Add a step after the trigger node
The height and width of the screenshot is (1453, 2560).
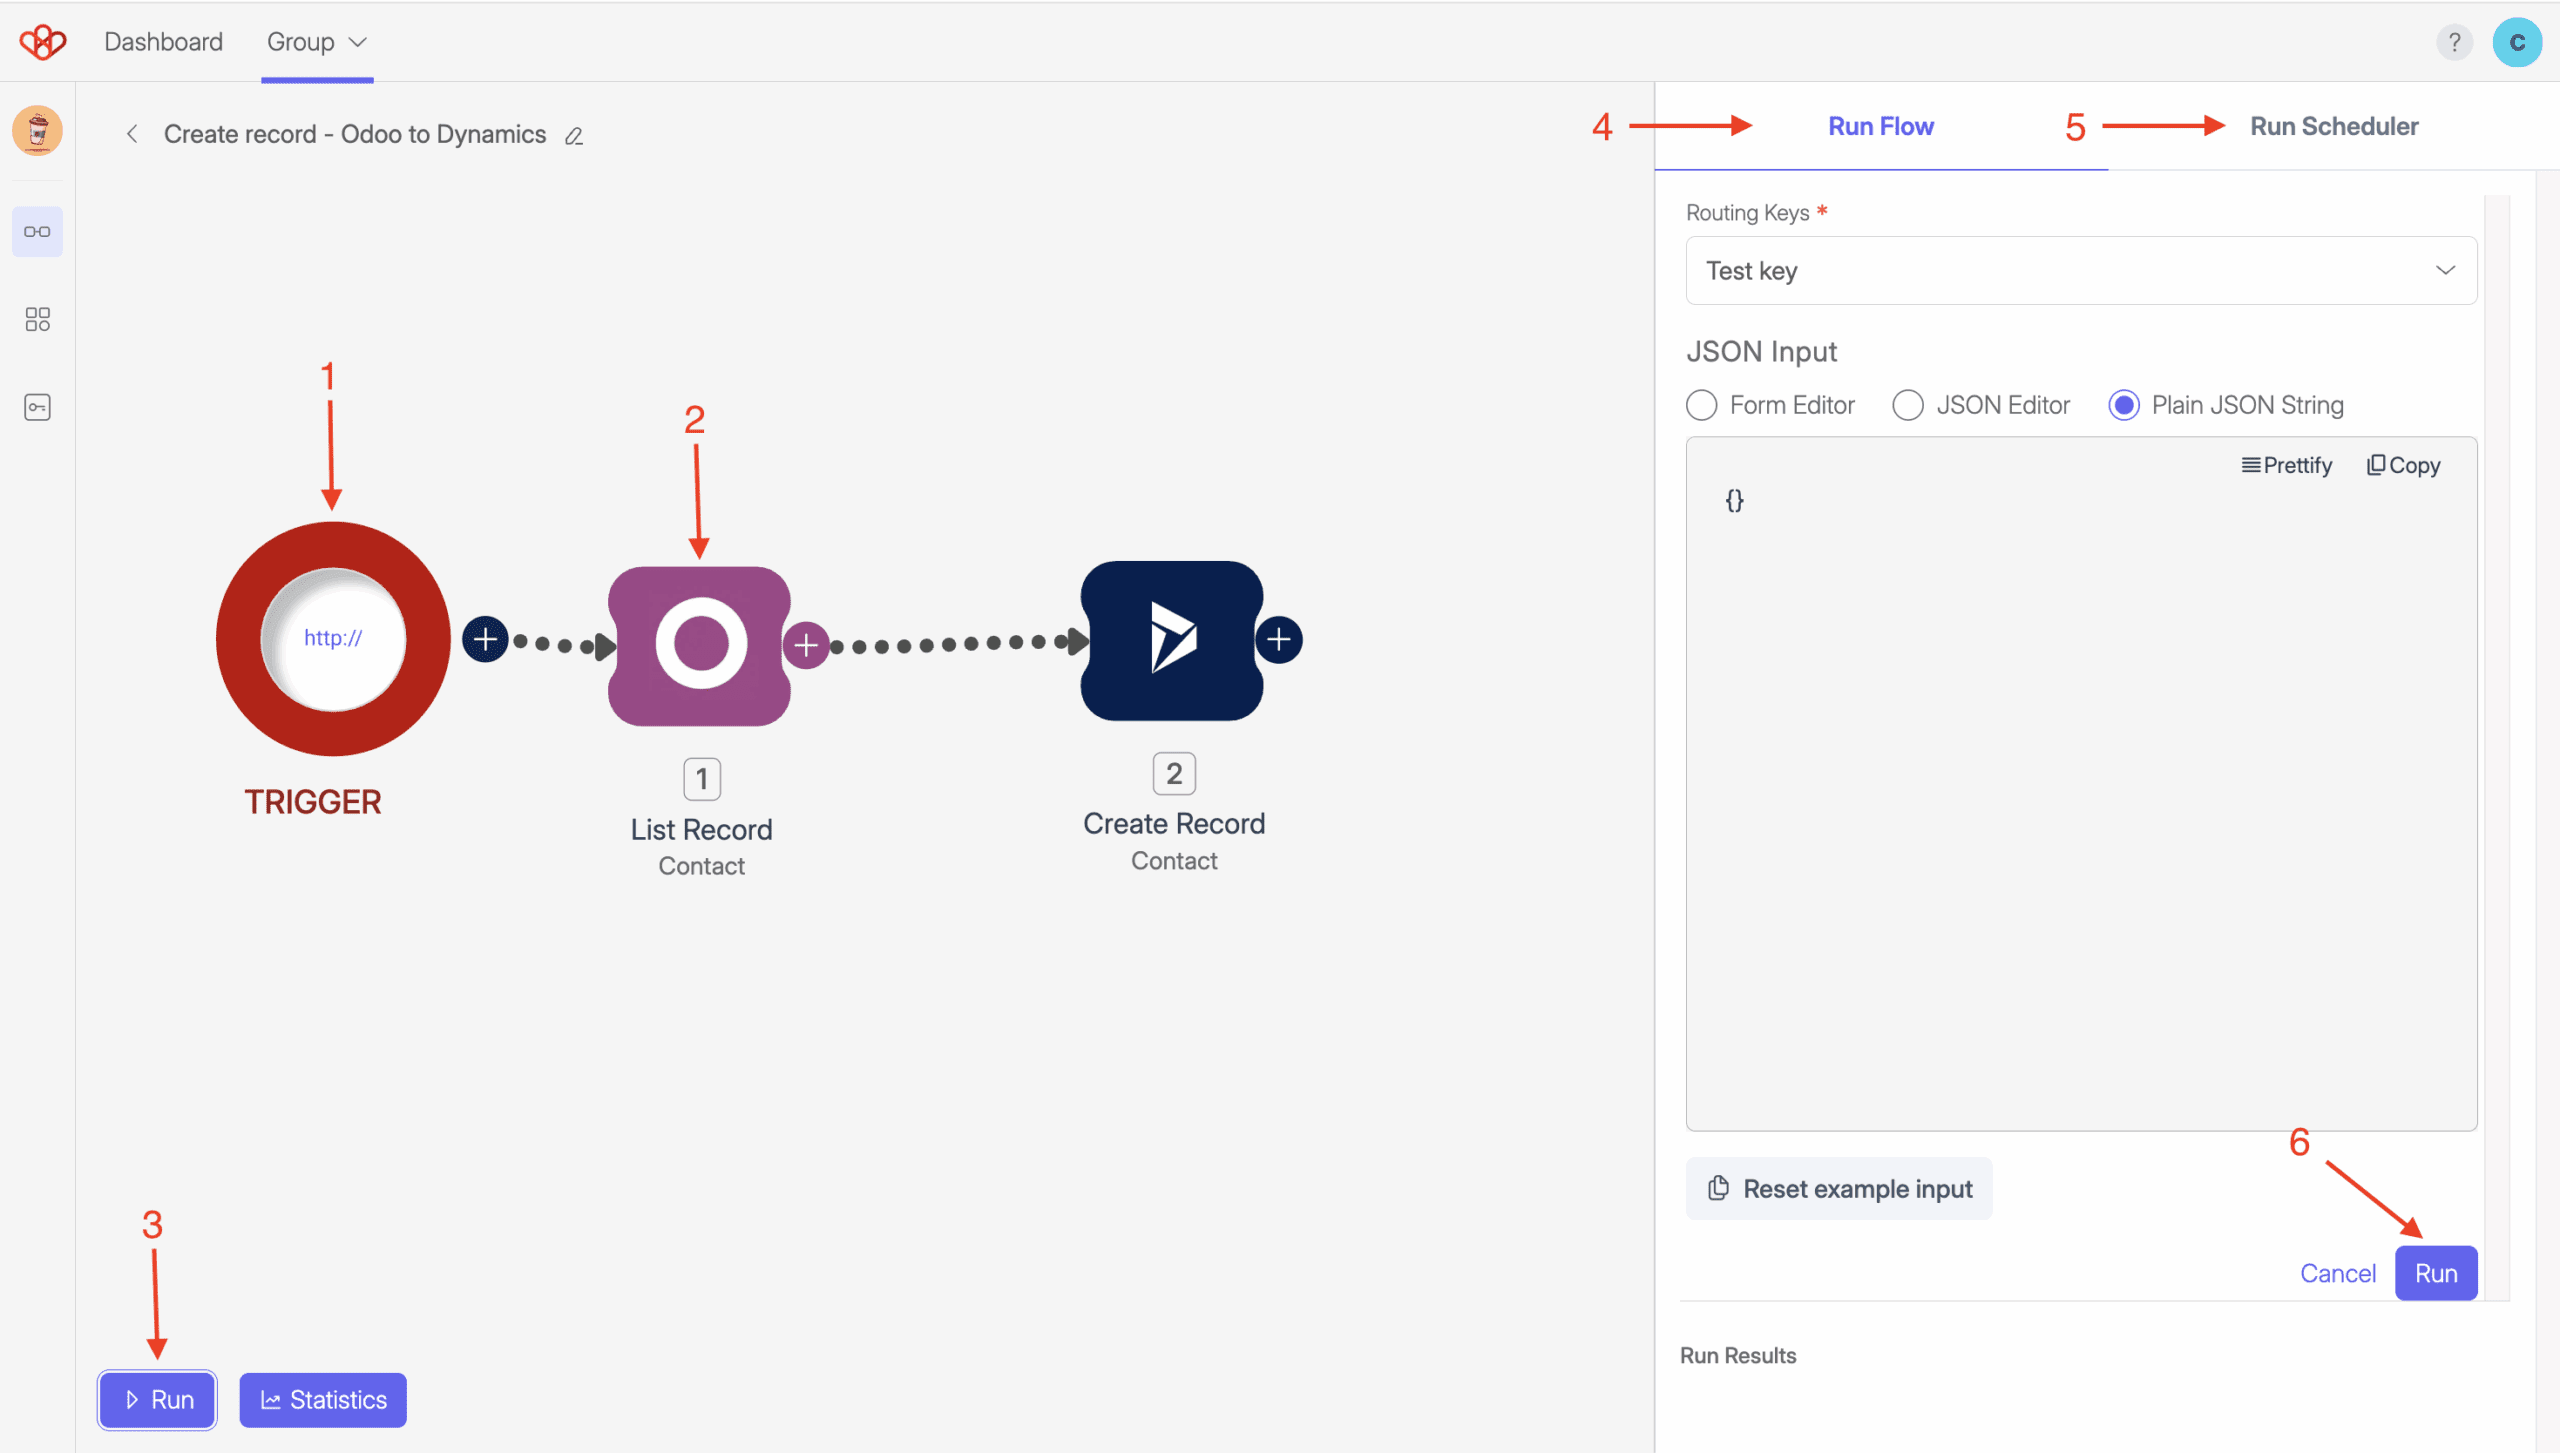pos(485,640)
